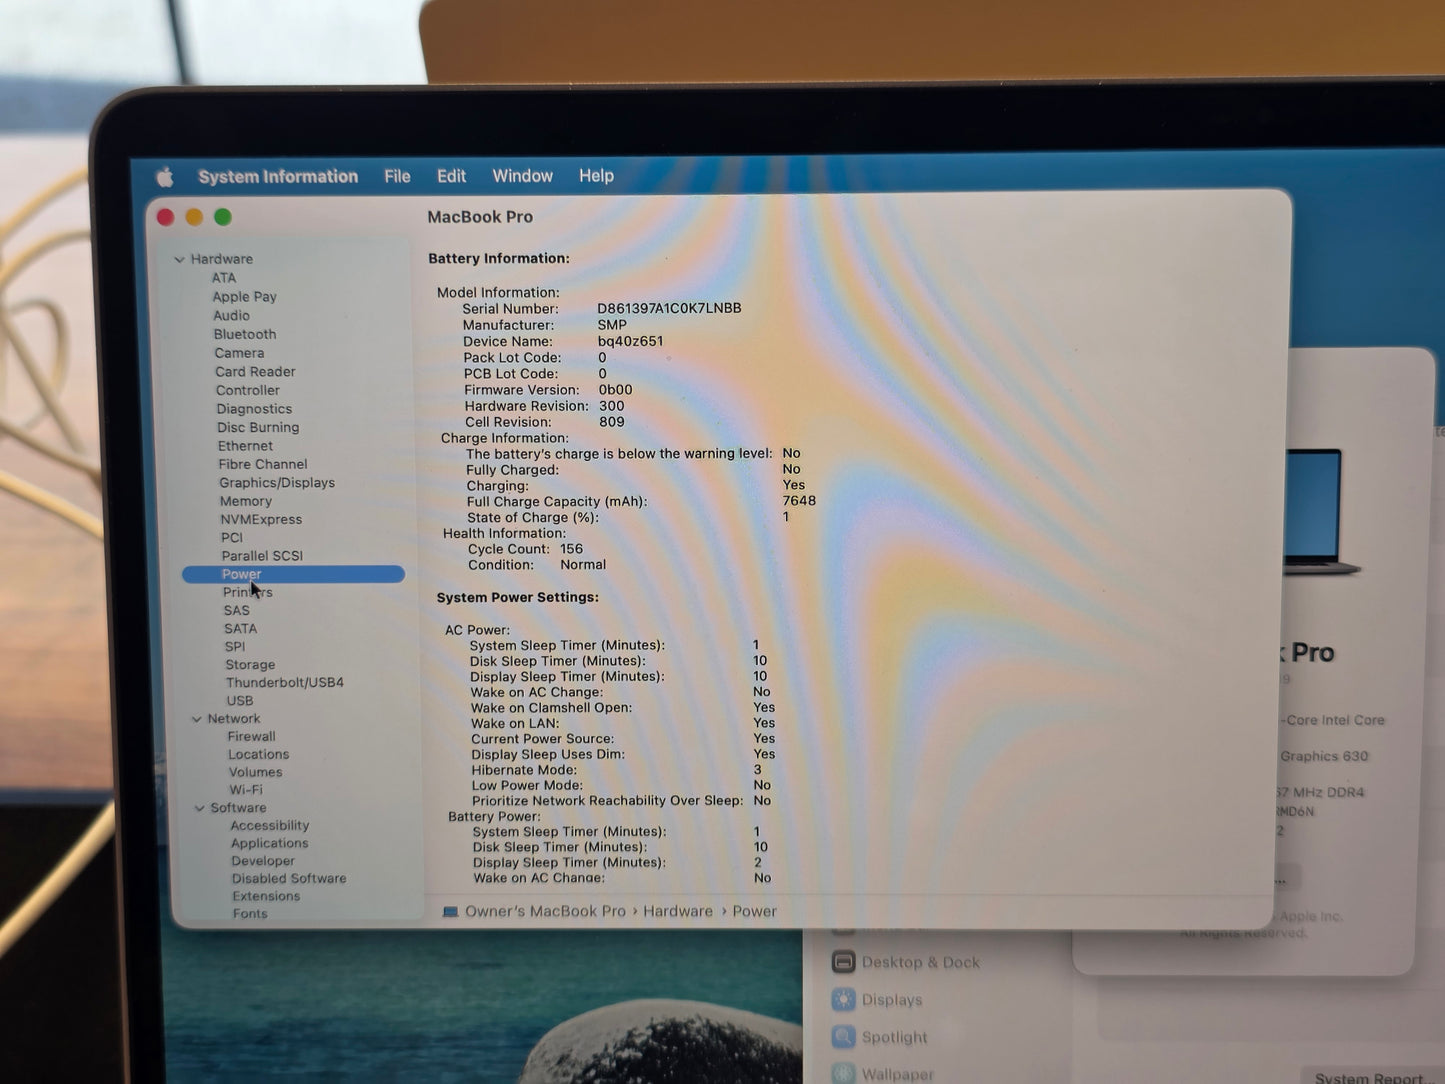This screenshot has width=1445, height=1084.
Task: Select the highlighted Power item
Action: [293, 574]
